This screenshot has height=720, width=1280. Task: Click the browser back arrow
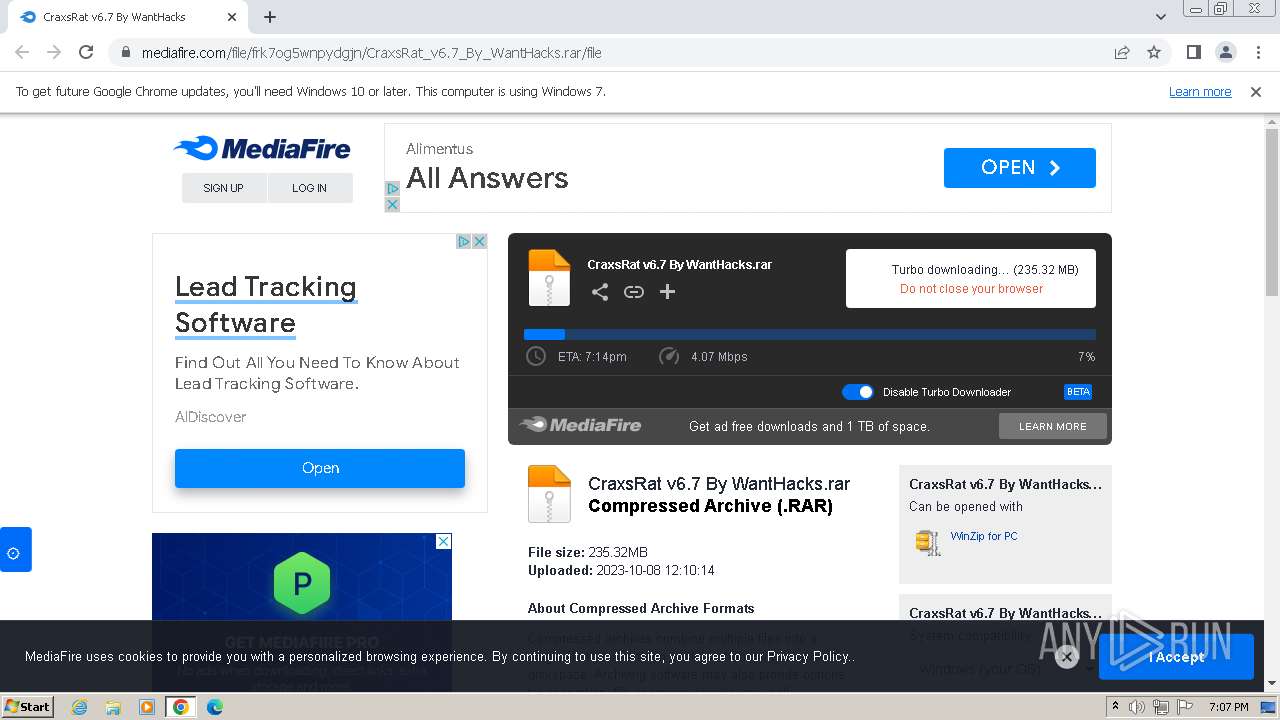coord(22,52)
